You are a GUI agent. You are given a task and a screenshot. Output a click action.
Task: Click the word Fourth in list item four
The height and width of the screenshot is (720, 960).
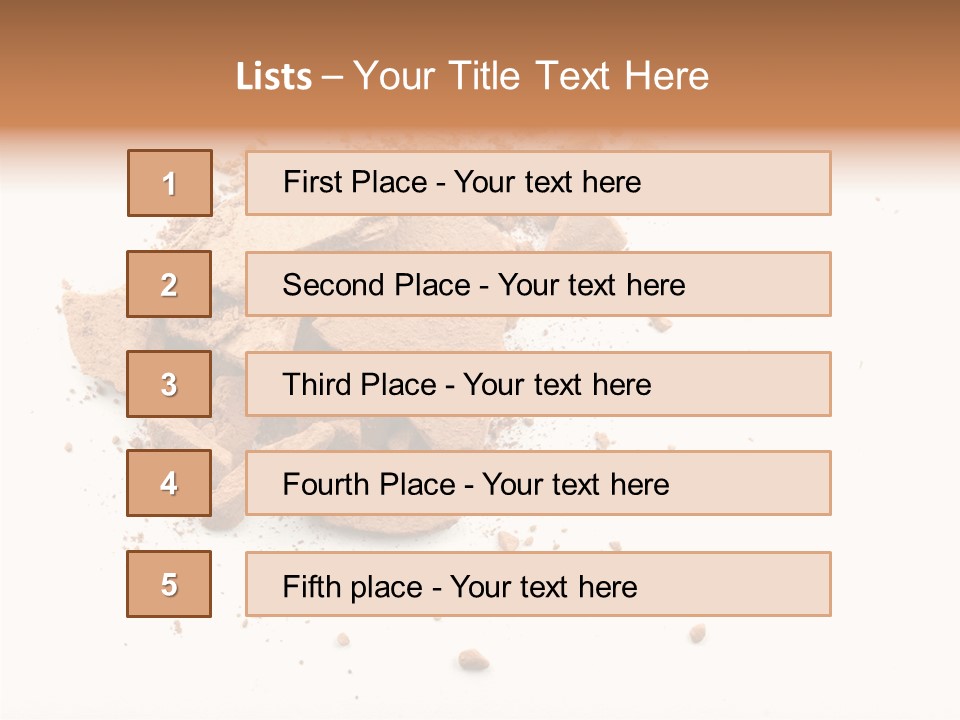coord(326,484)
